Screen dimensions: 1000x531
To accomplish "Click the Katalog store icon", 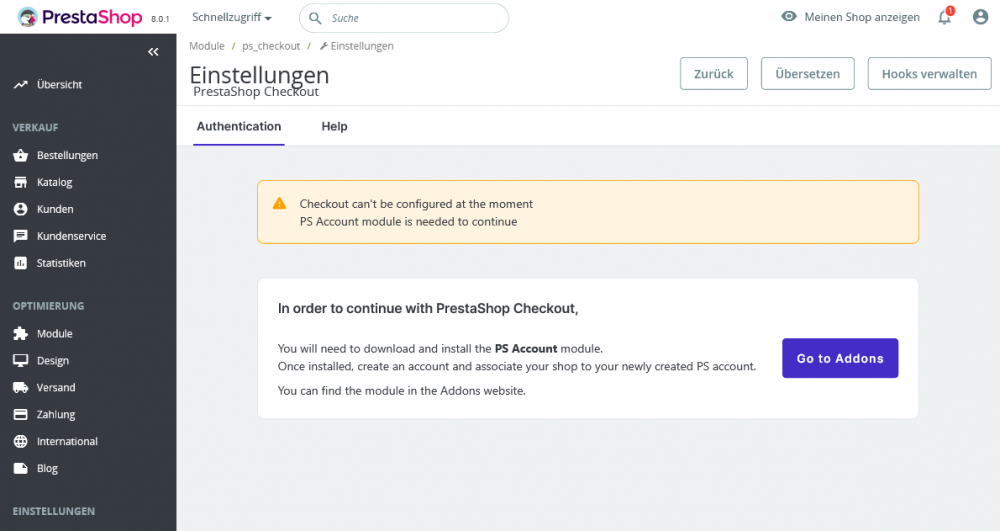I will pyautogui.click(x=20, y=183).
